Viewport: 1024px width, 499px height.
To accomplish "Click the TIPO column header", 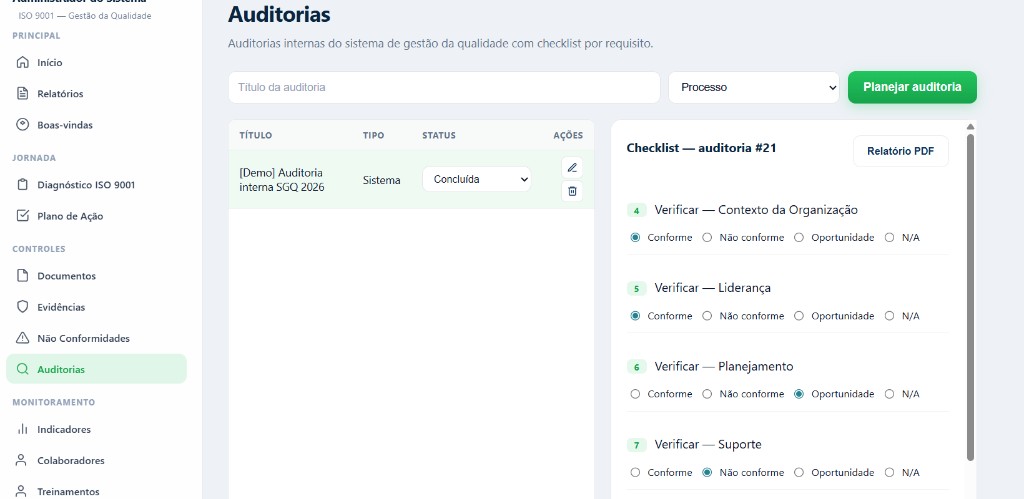I will [374, 135].
